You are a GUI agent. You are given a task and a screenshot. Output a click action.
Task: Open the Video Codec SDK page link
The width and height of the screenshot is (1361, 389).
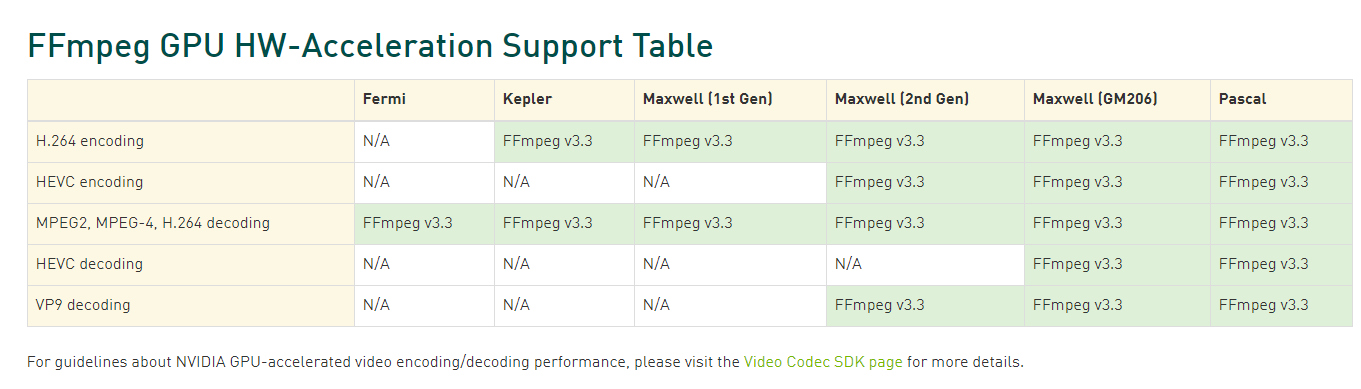823,362
